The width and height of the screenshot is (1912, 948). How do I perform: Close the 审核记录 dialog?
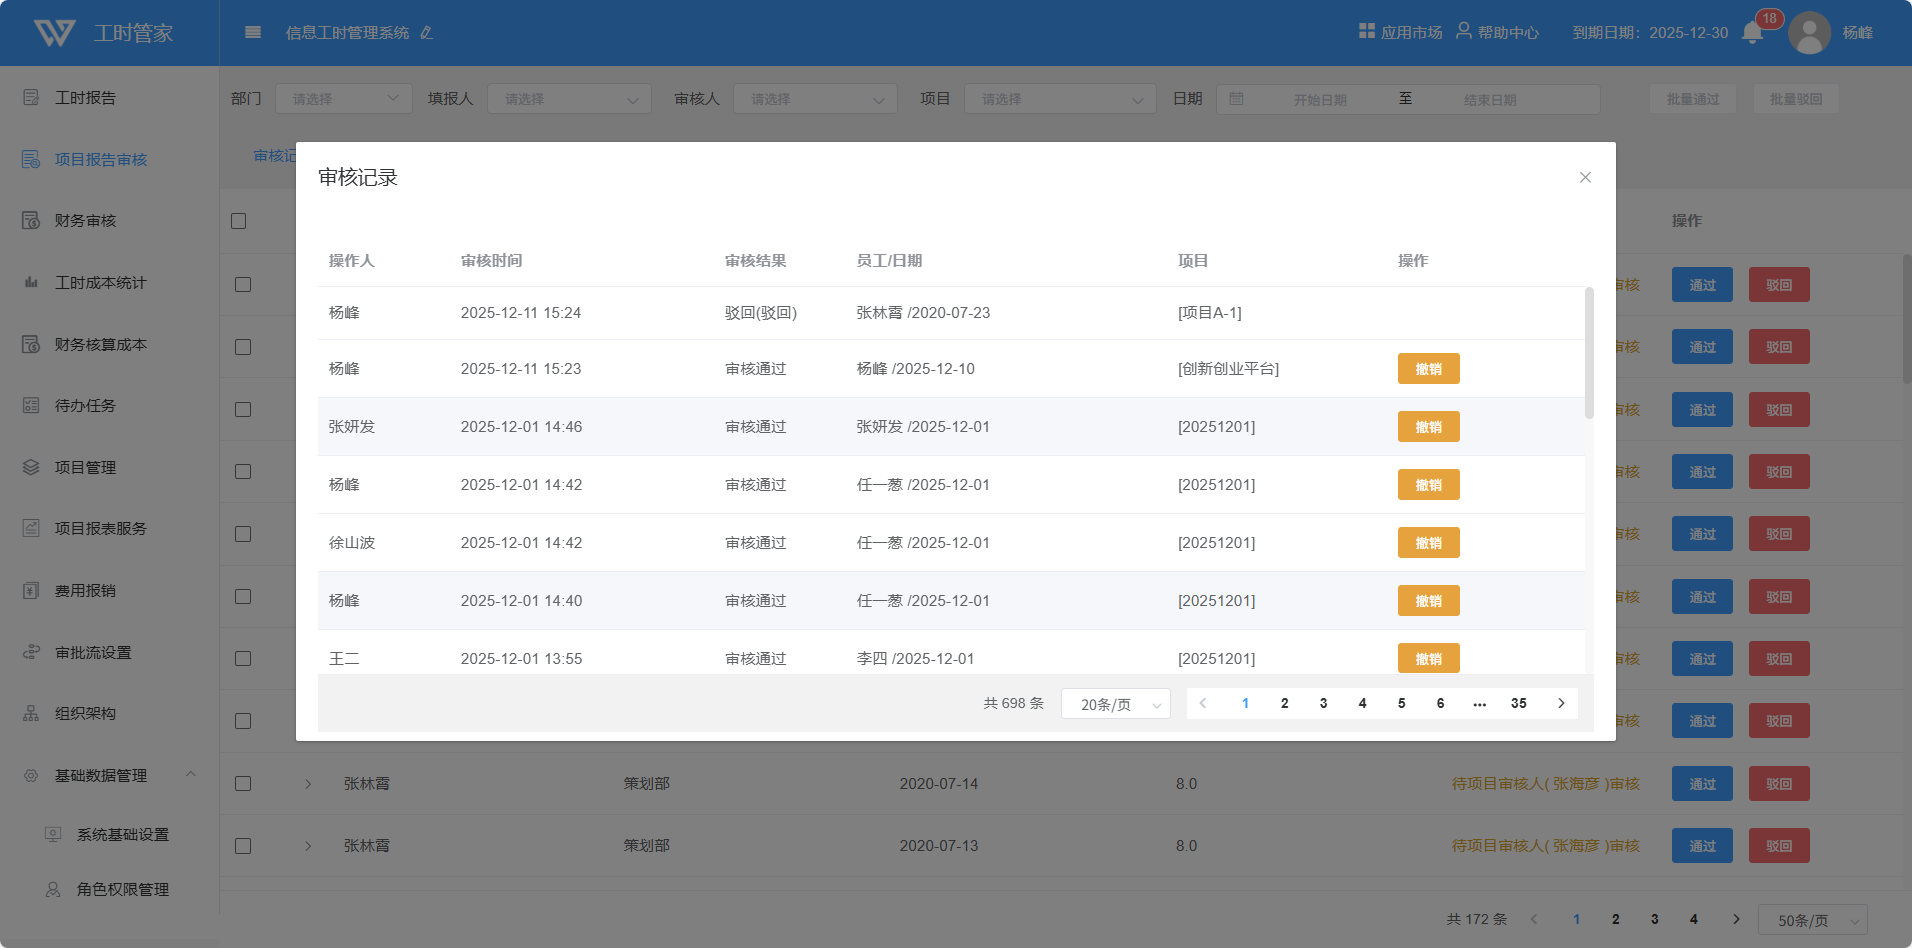pos(1585,177)
